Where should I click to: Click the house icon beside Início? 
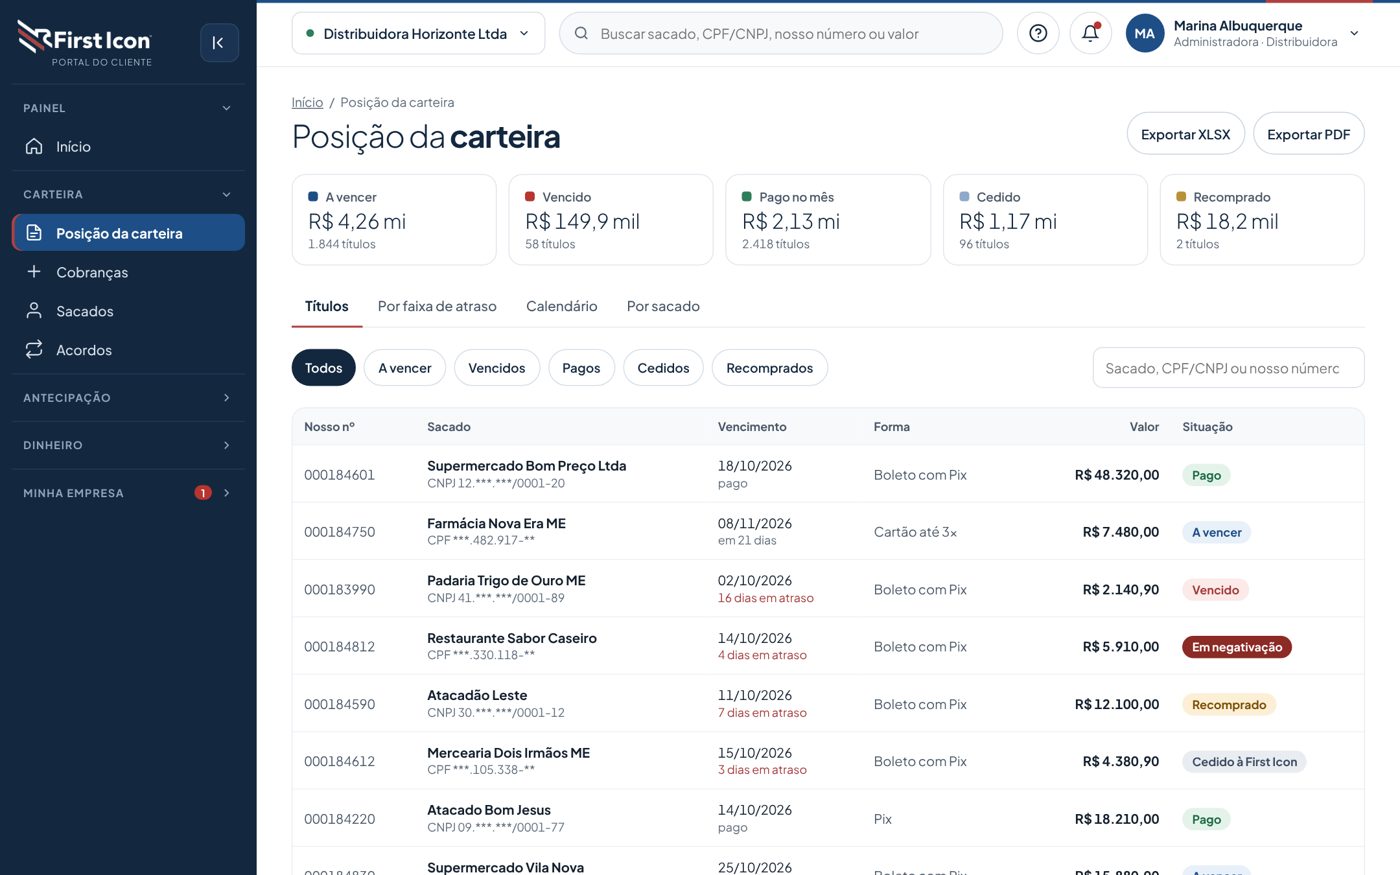pos(34,146)
